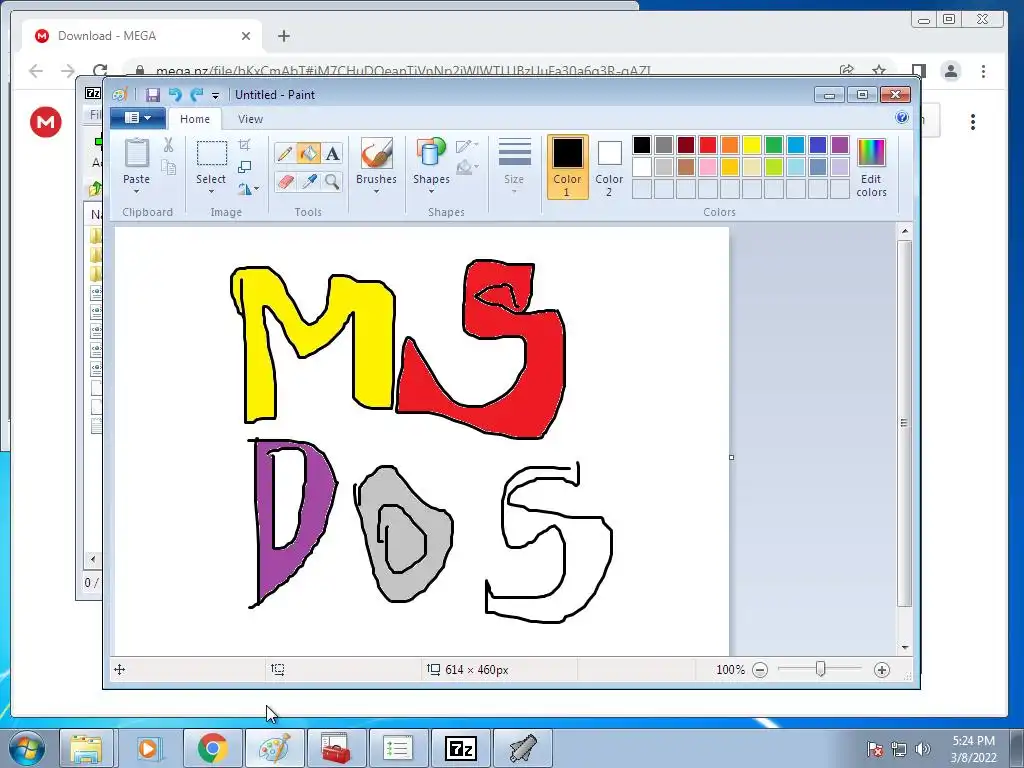
Task: Select the Color picker eyedropper tool
Action: point(308,181)
